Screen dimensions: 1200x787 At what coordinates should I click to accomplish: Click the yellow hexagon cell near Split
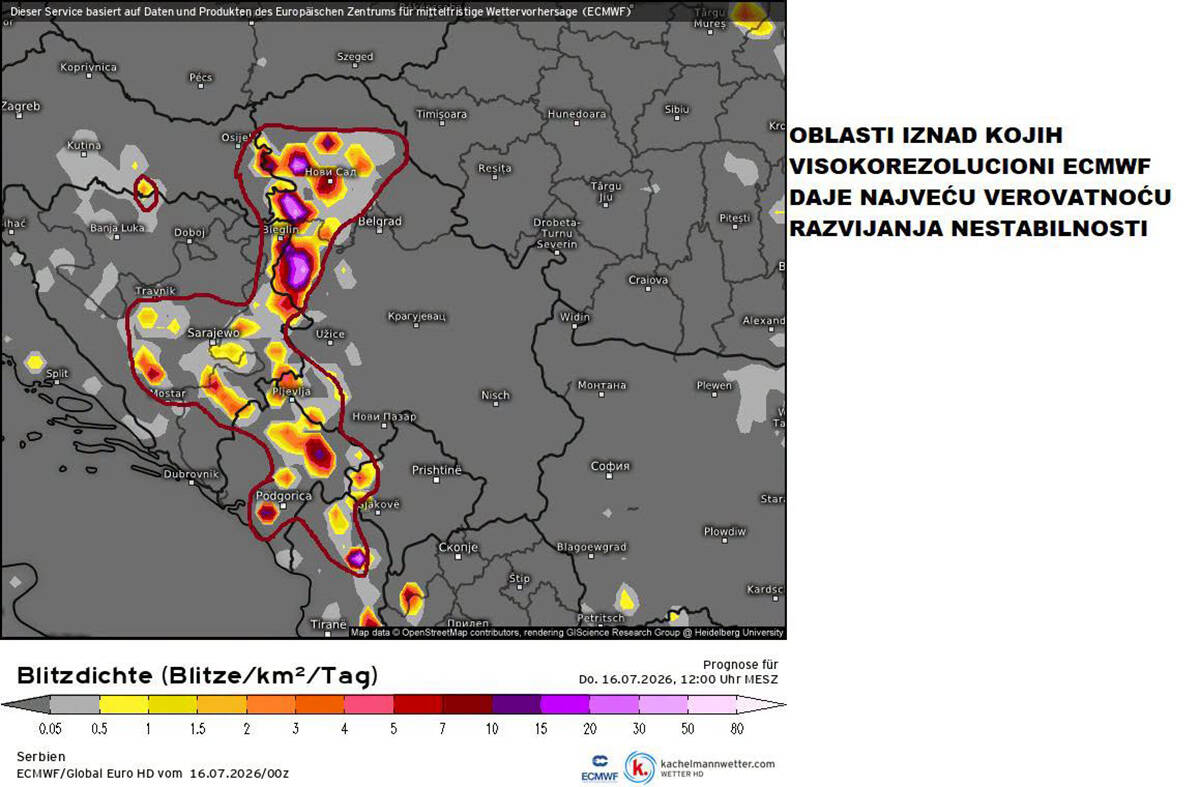tap(35, 361)
